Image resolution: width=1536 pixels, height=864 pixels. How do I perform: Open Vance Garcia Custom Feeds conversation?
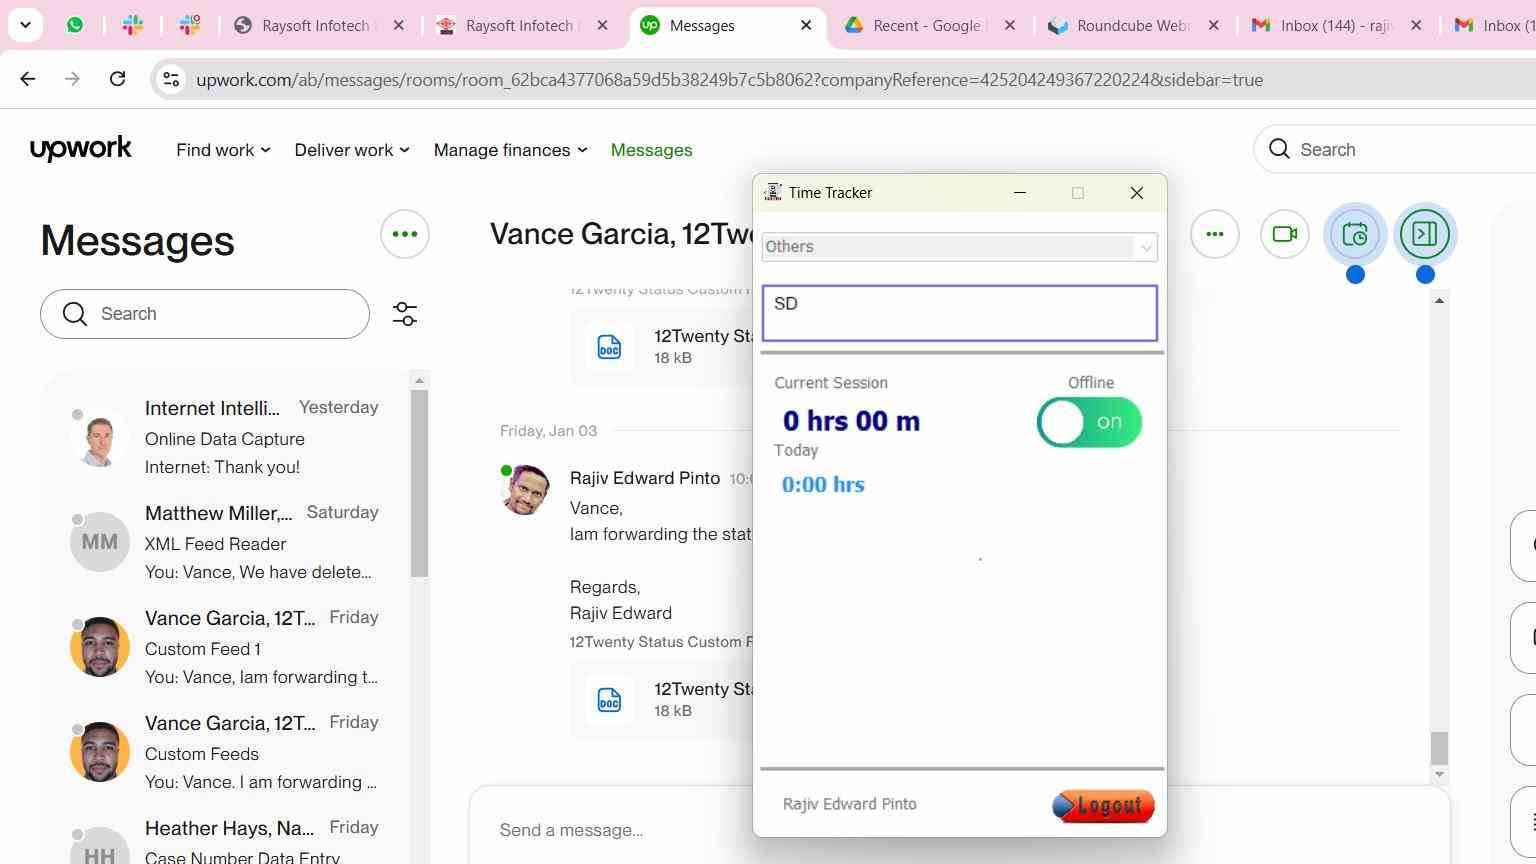226,752
